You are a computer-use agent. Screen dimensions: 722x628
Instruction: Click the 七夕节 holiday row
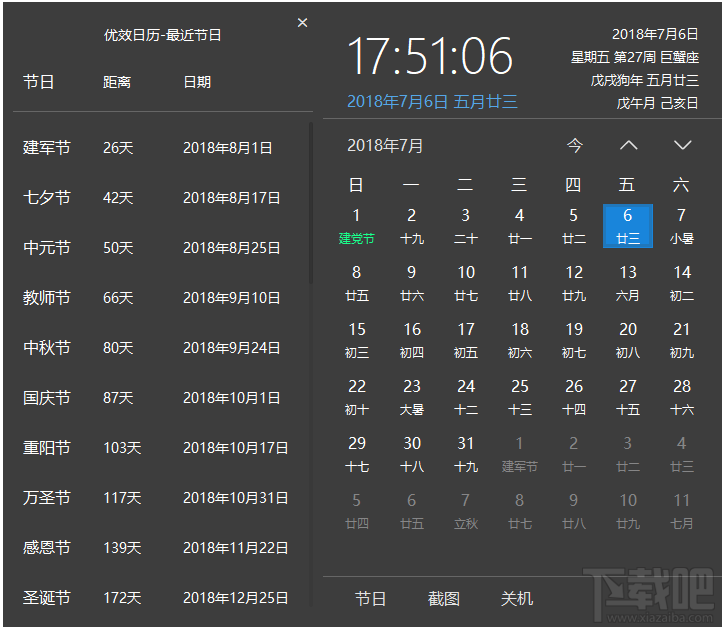155,198
